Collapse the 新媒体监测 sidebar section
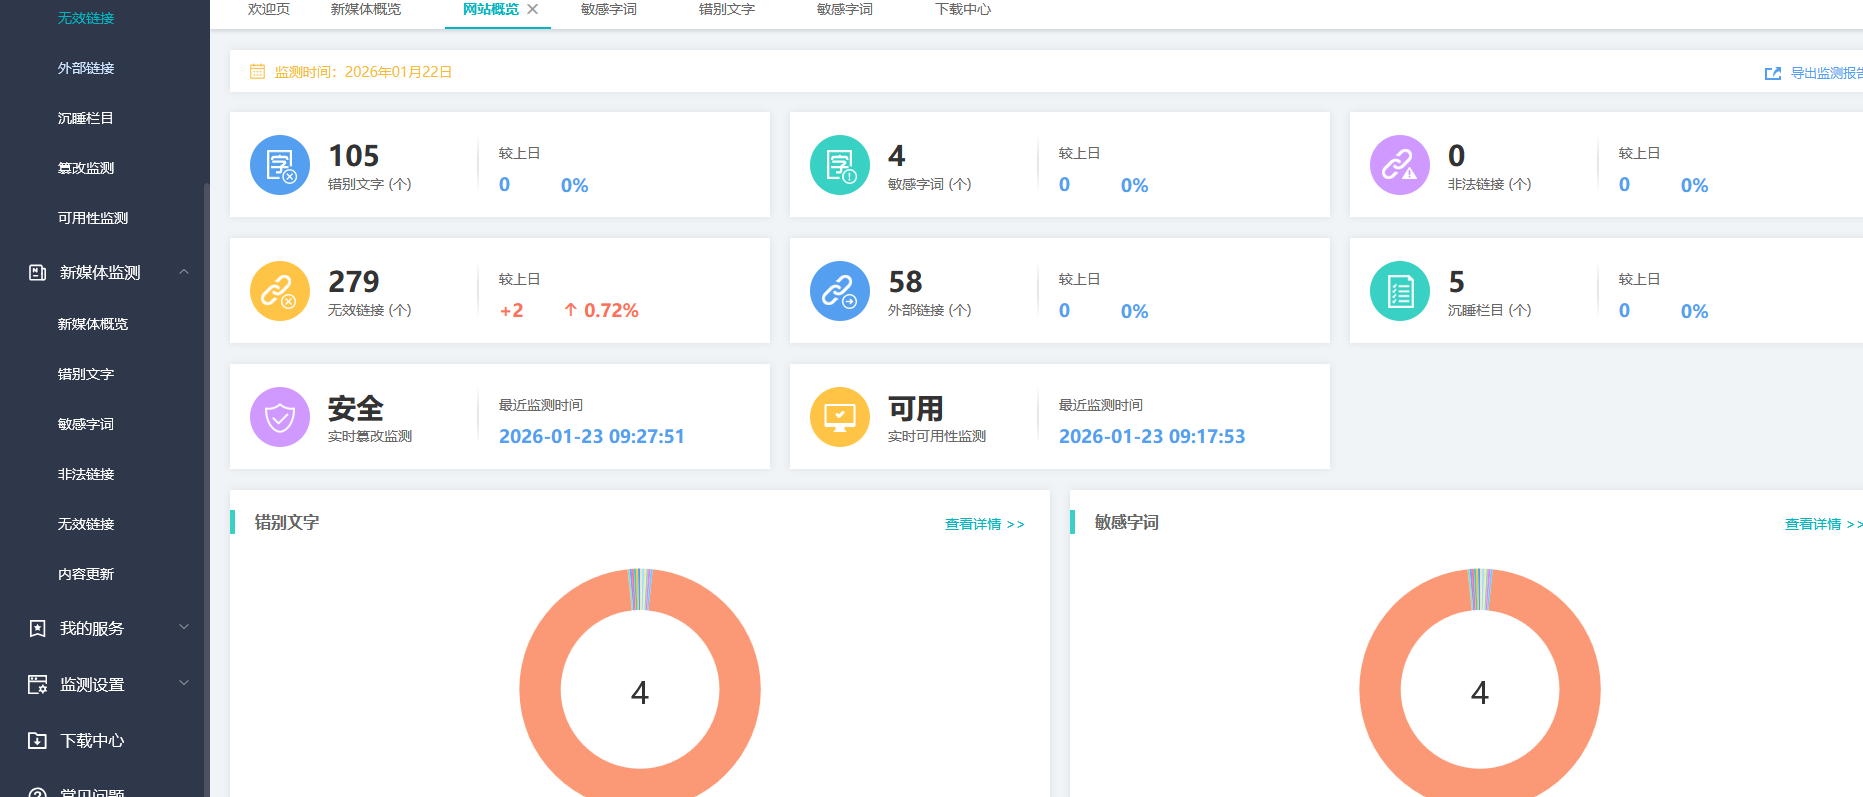 click(x=184, y=272)
